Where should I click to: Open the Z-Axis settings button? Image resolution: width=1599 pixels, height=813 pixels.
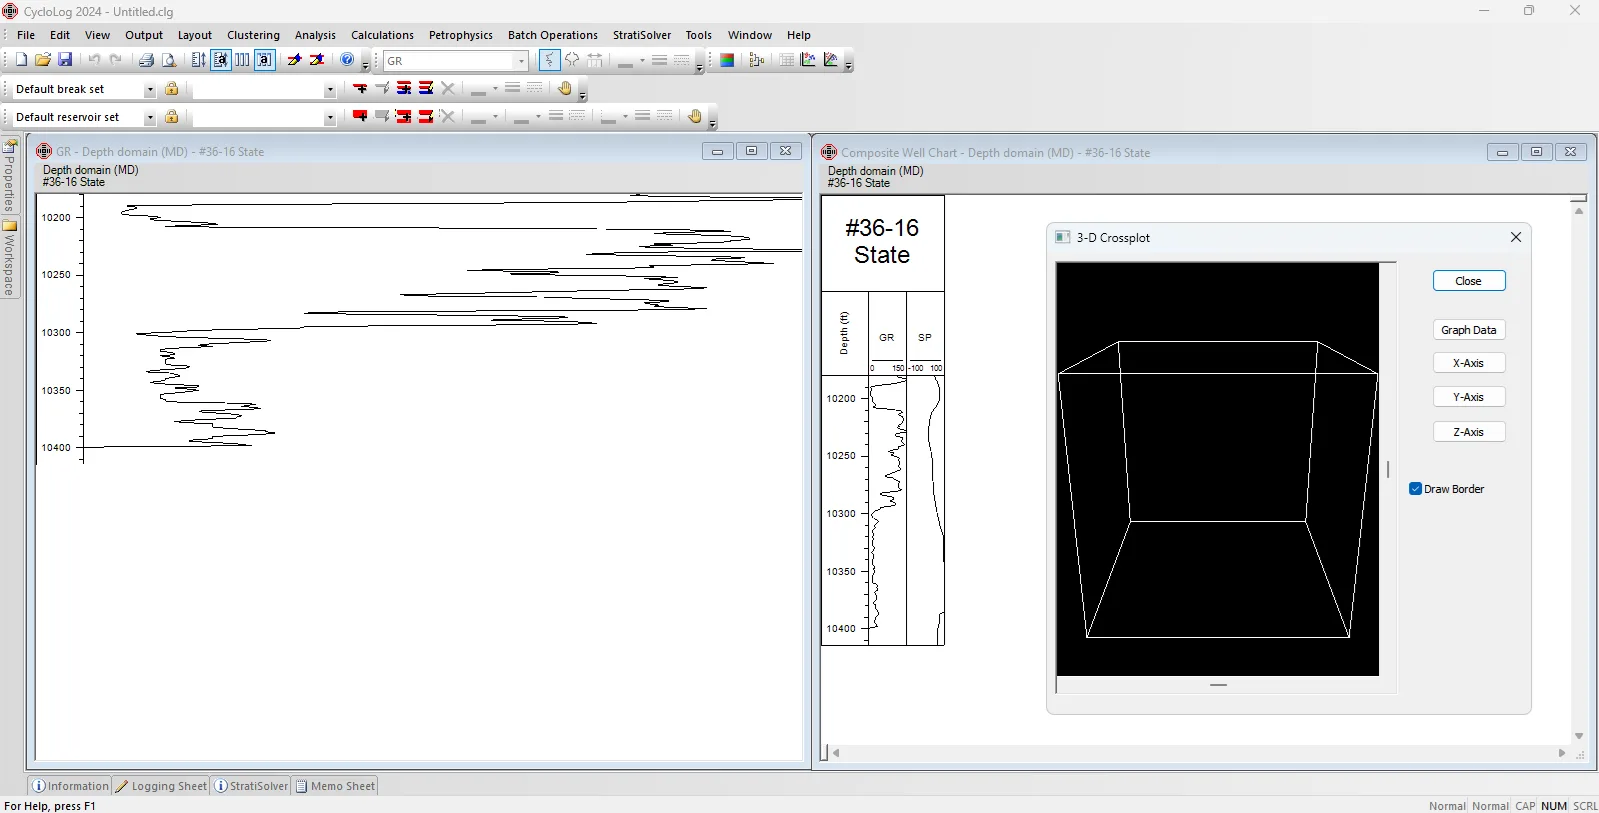coord(1469,432)
